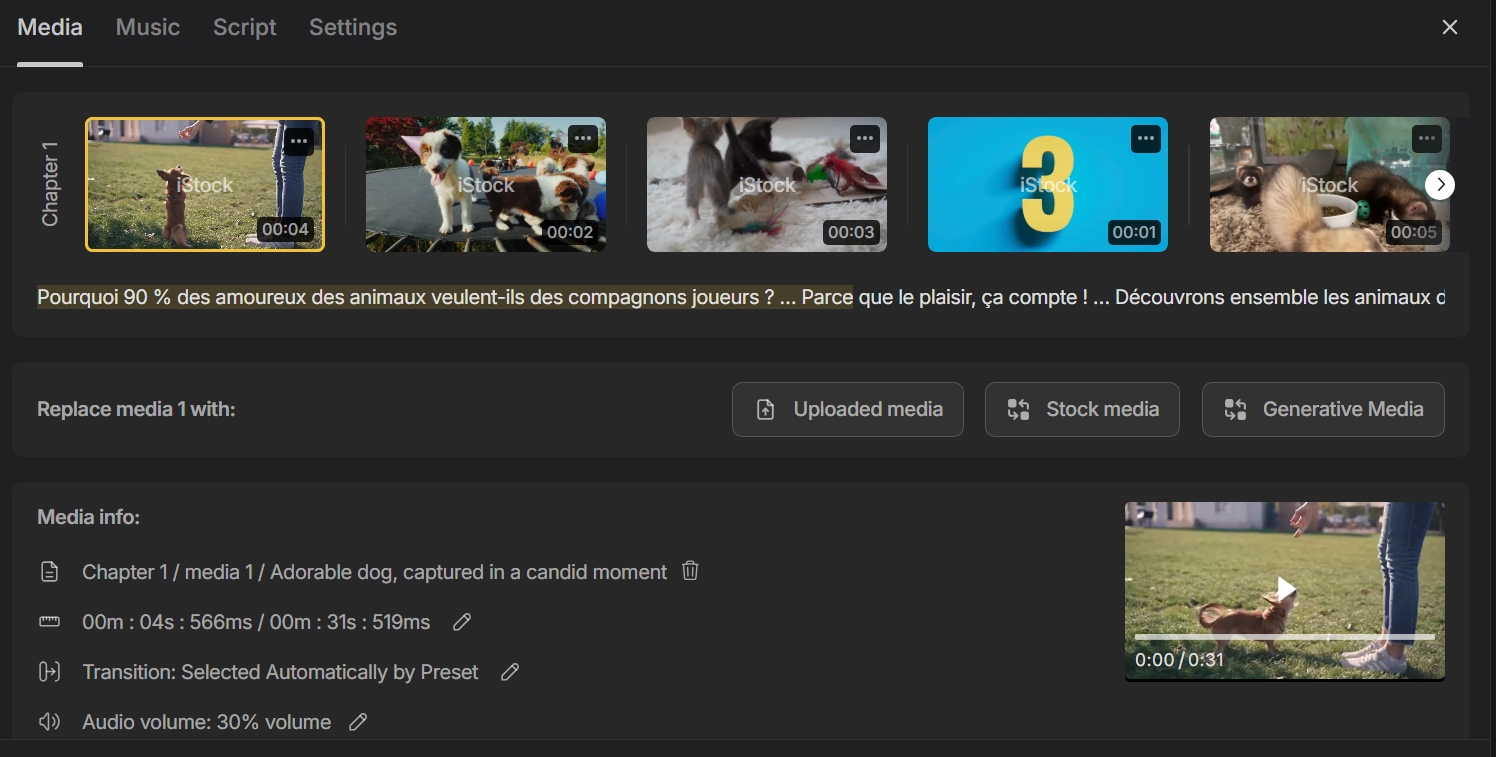Switch to the Media tab
The image size is (1496, 757).
pos(50,28)
